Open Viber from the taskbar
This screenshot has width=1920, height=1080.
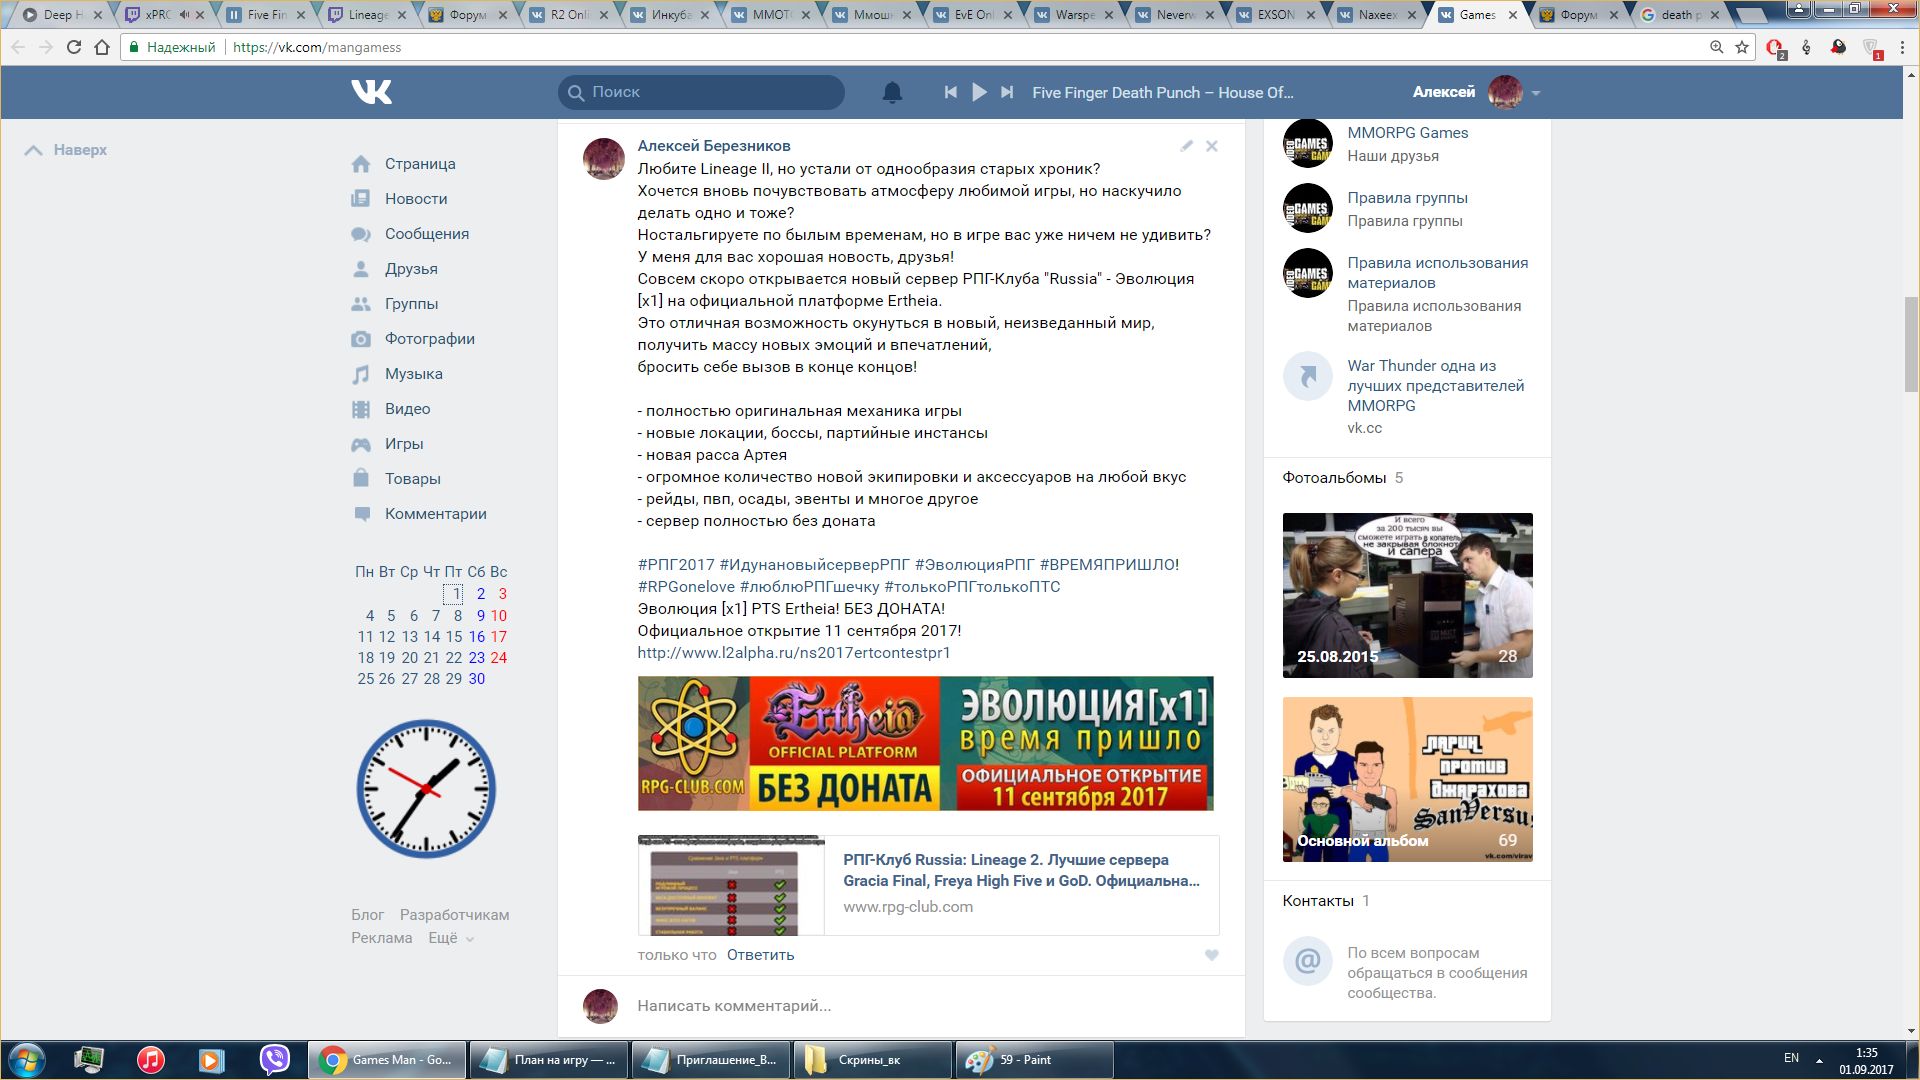(x=274, y=1060)
